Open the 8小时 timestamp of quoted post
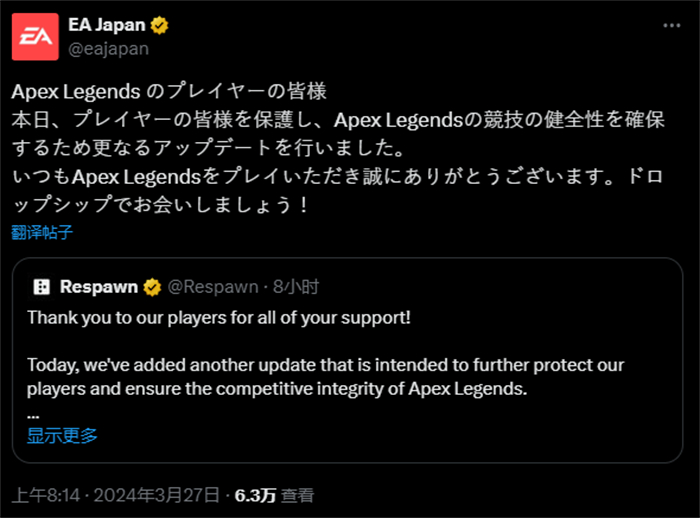This screenshot has height=518, width=700. (296, 287)
